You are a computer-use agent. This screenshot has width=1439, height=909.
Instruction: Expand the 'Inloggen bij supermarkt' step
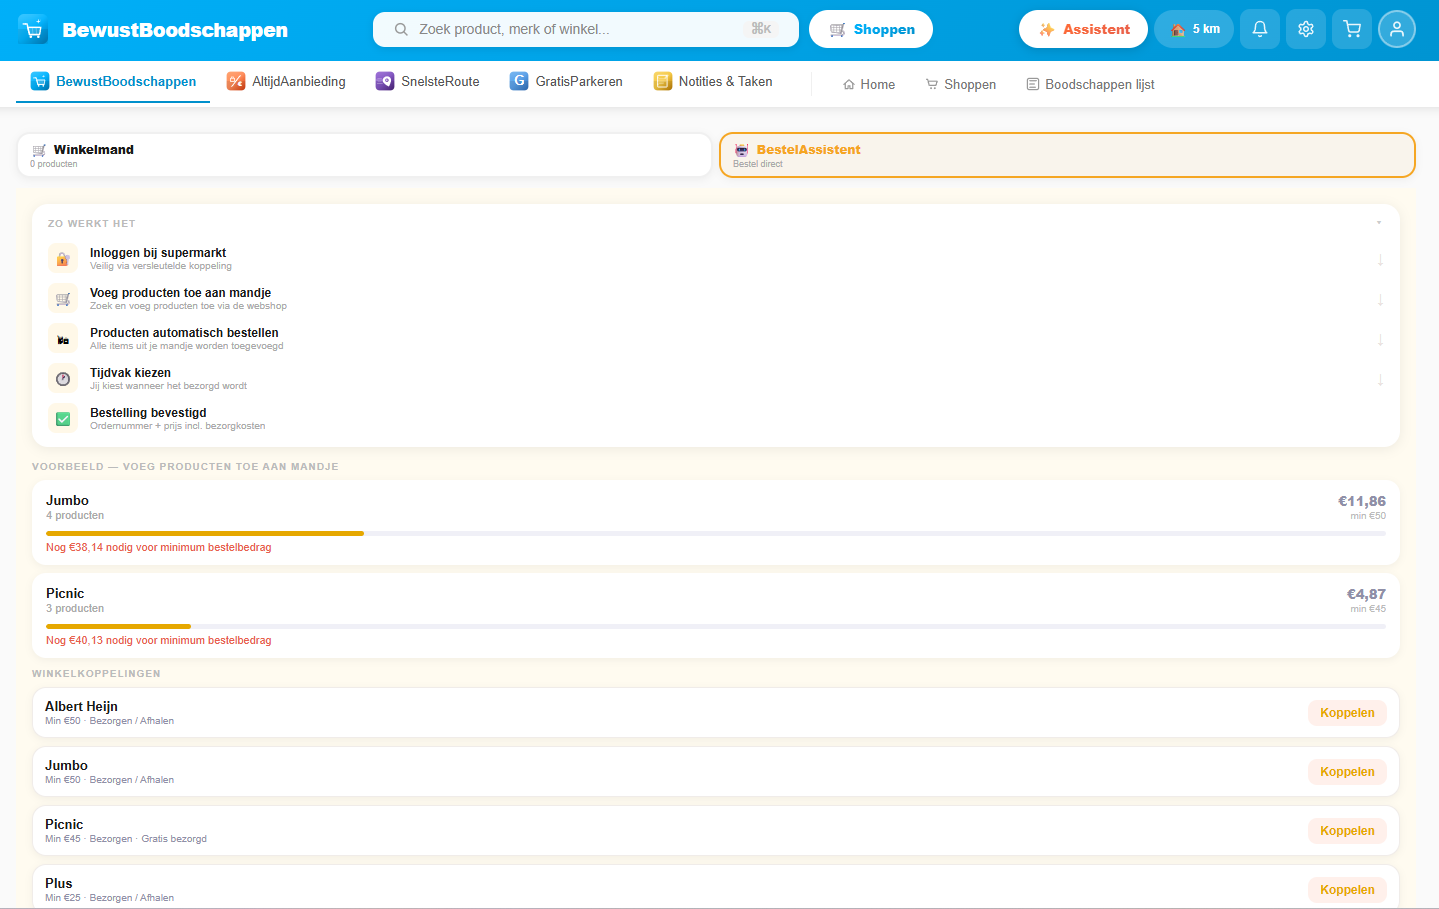point(1380,260)
